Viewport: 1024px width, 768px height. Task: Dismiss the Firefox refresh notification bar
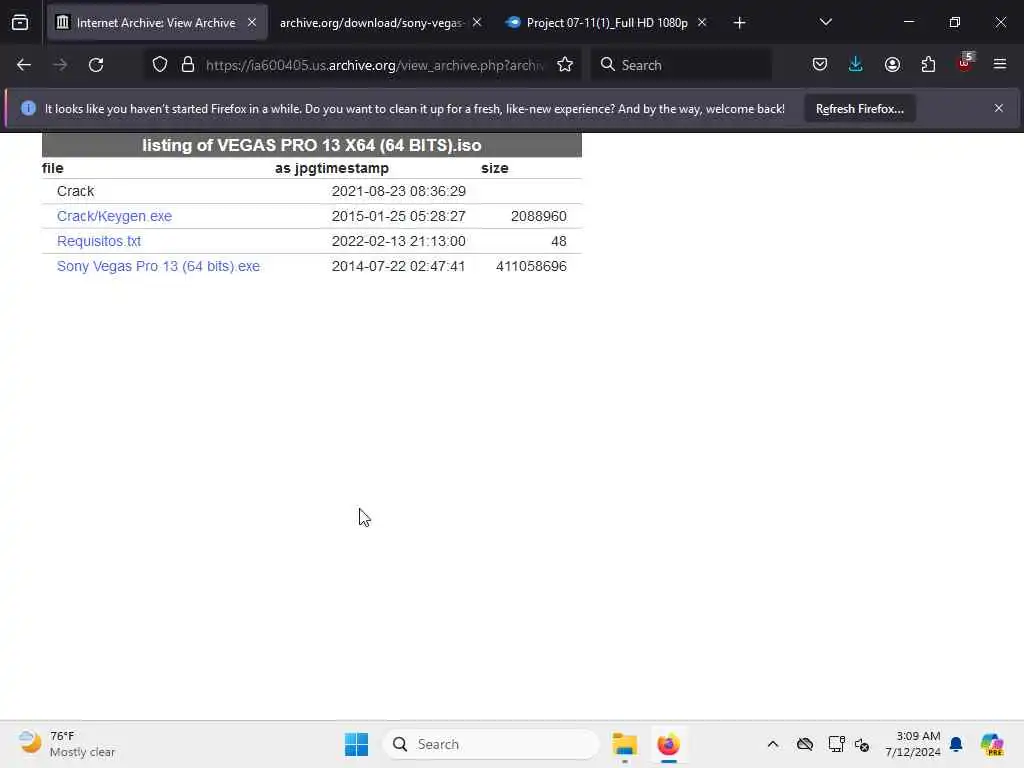[999, 108]
